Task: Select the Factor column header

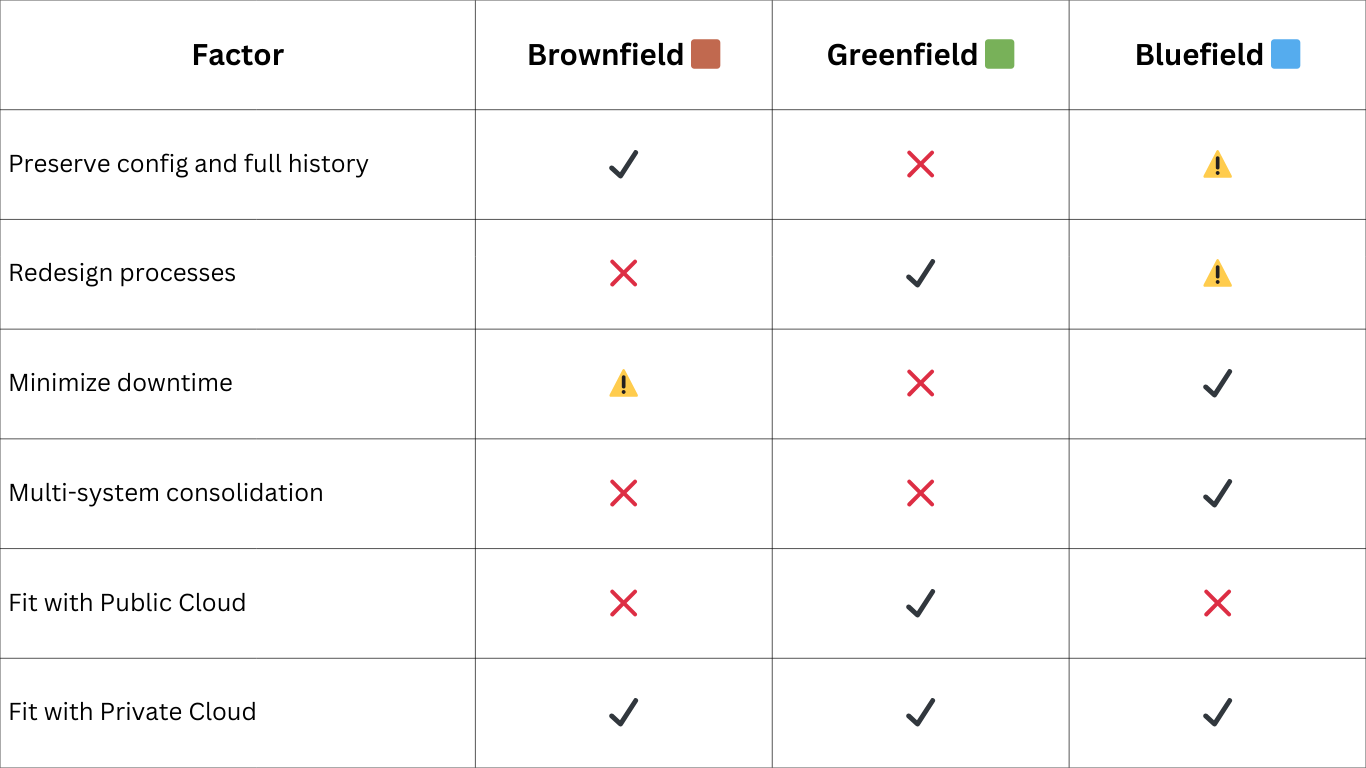Action: coord(238,55)
